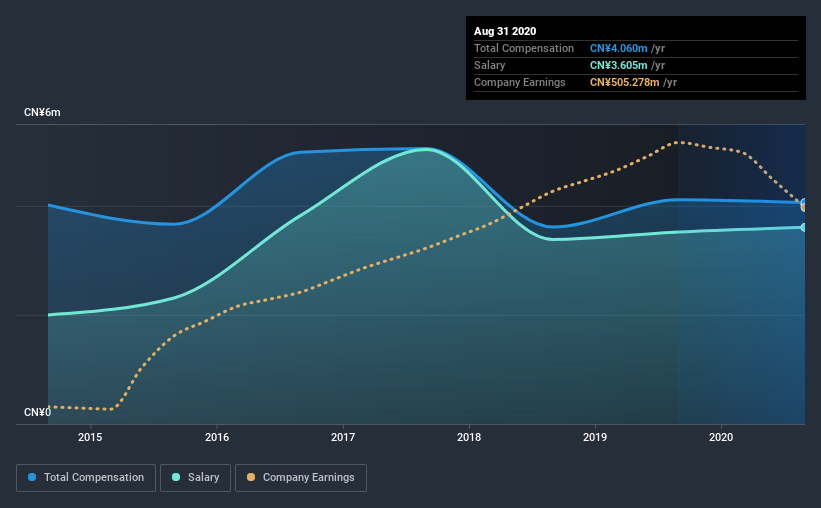This screenshot has width=821, height=508.
Task: Select the 2020 x-axis label
Action: coord(721,437)
